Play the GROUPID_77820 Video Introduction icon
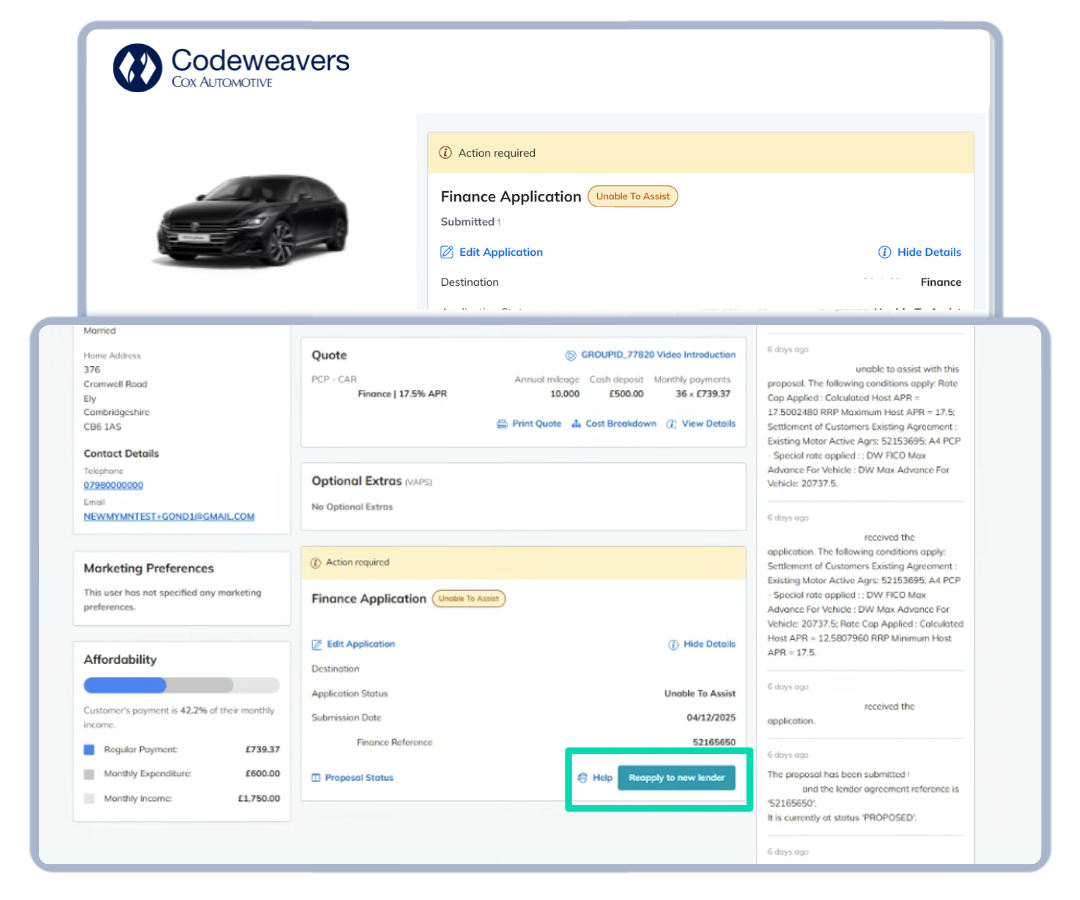Image resolution: width=1080 pixels, height=900 pixels. [x=571, y=355]
